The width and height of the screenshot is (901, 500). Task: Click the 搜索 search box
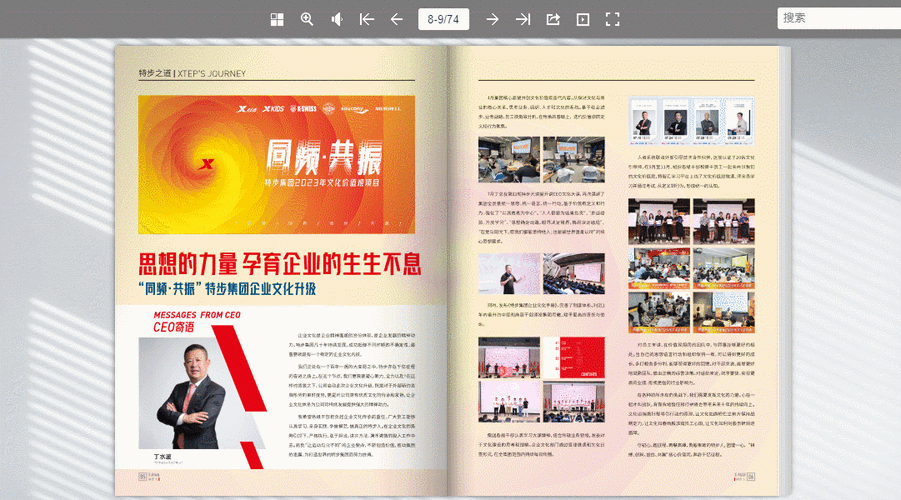839,18
